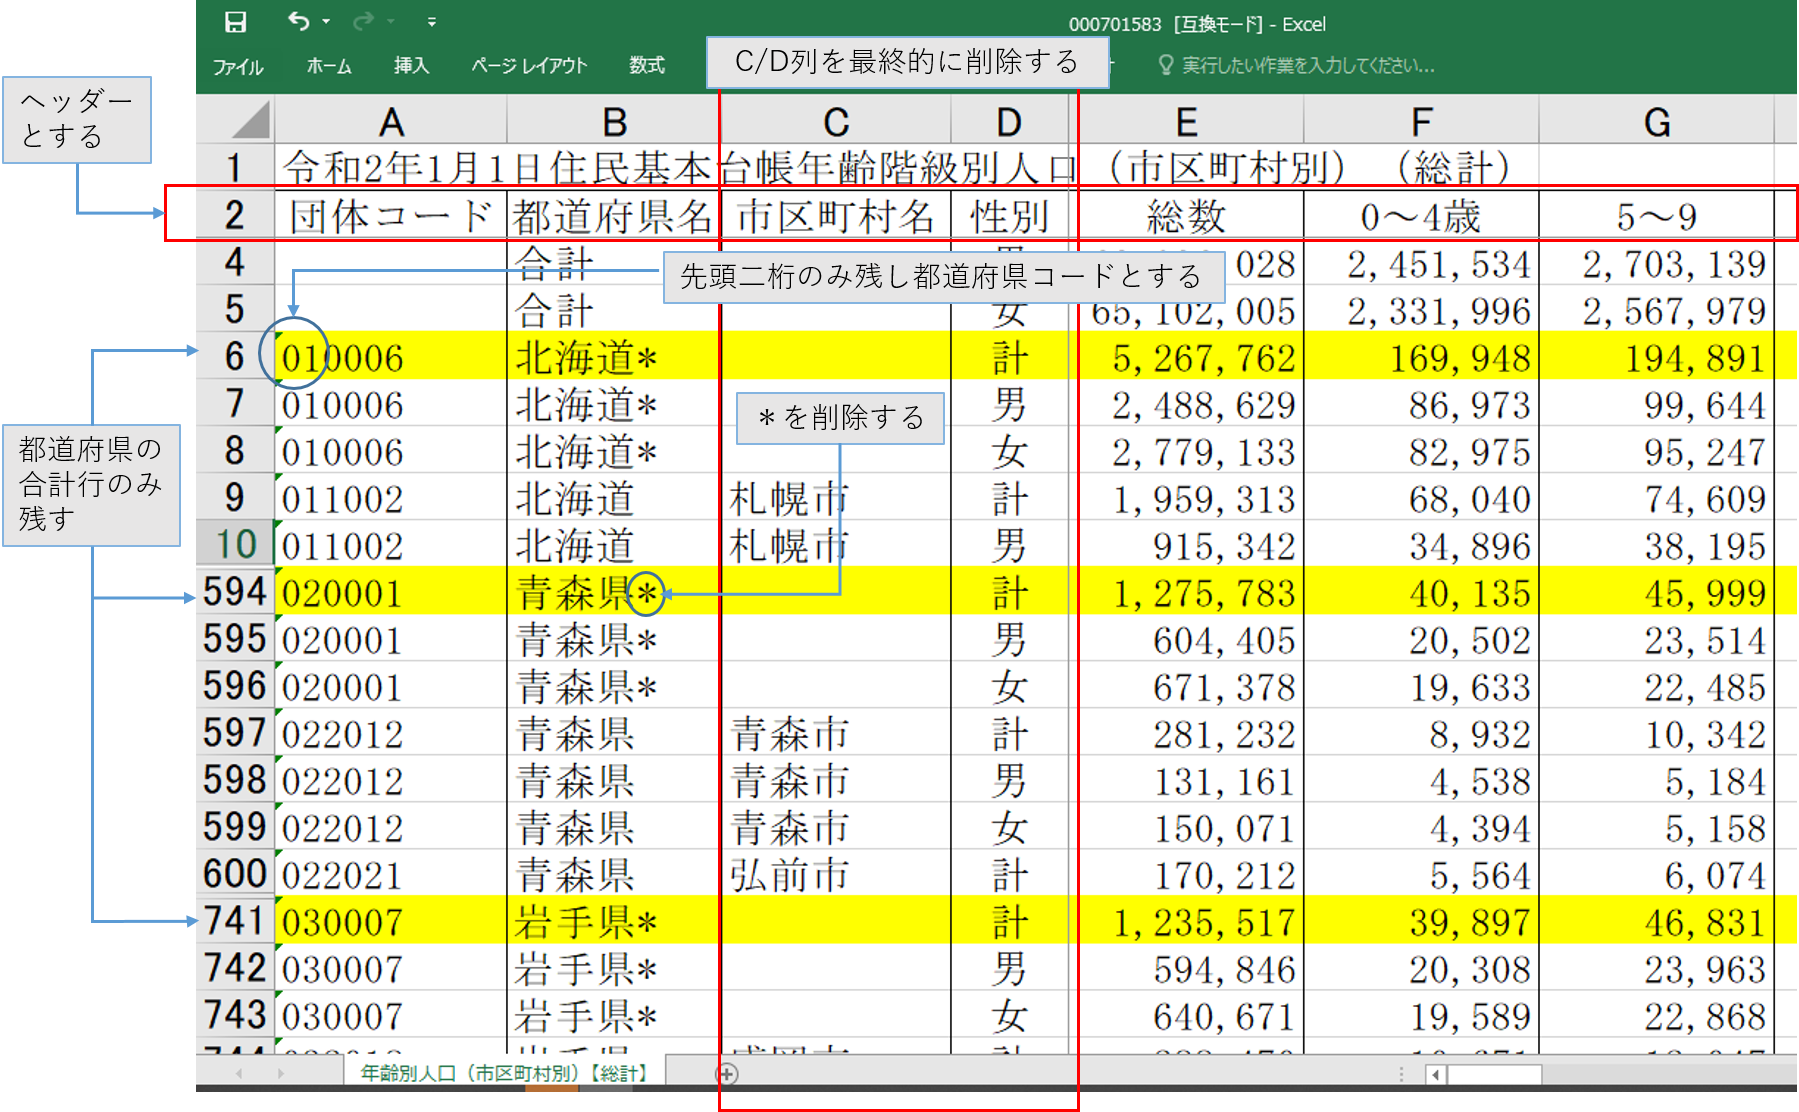Open the ファイル menu tab

[238, 66]
